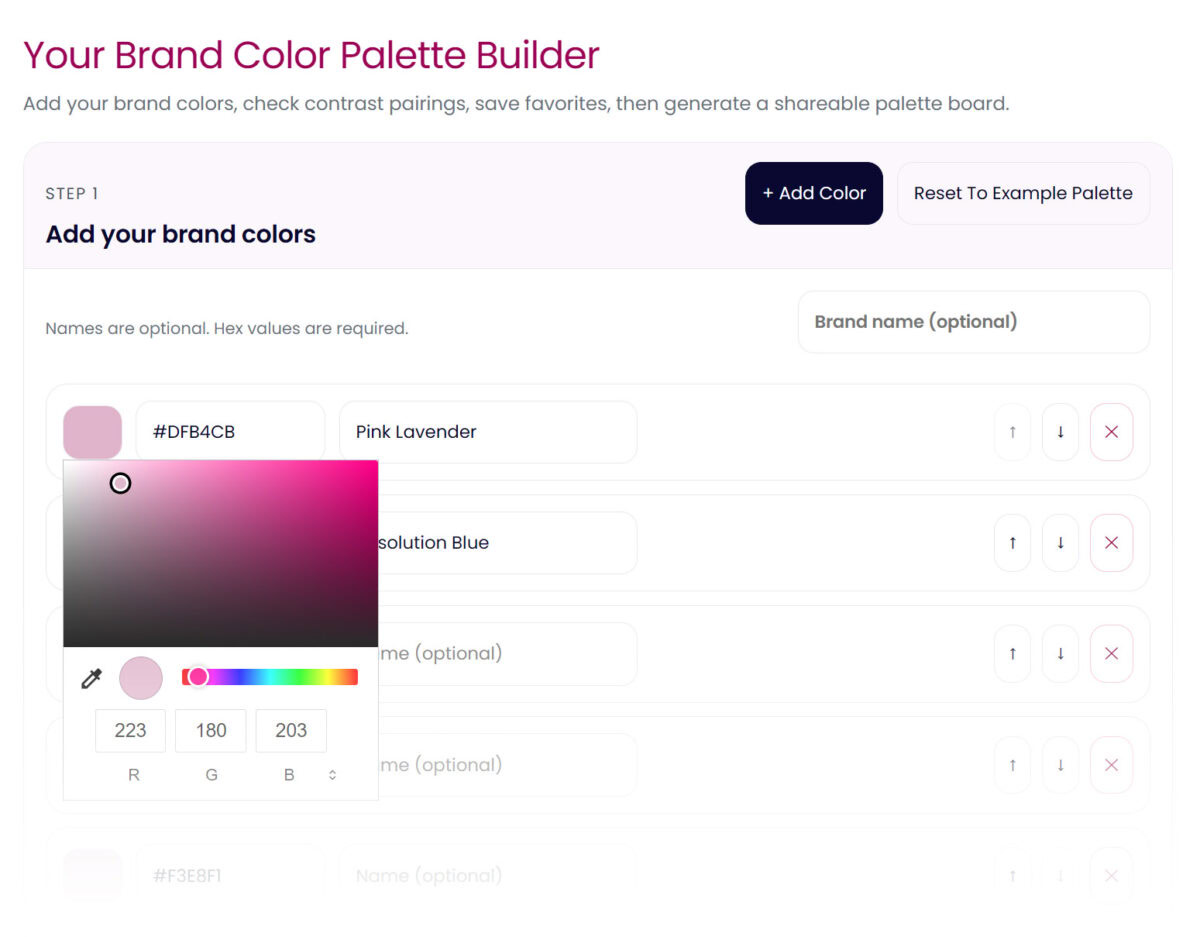The width and height of the screenshot is (1200, 937).
Task: Move the third color row down
Action: (1060, 653)
